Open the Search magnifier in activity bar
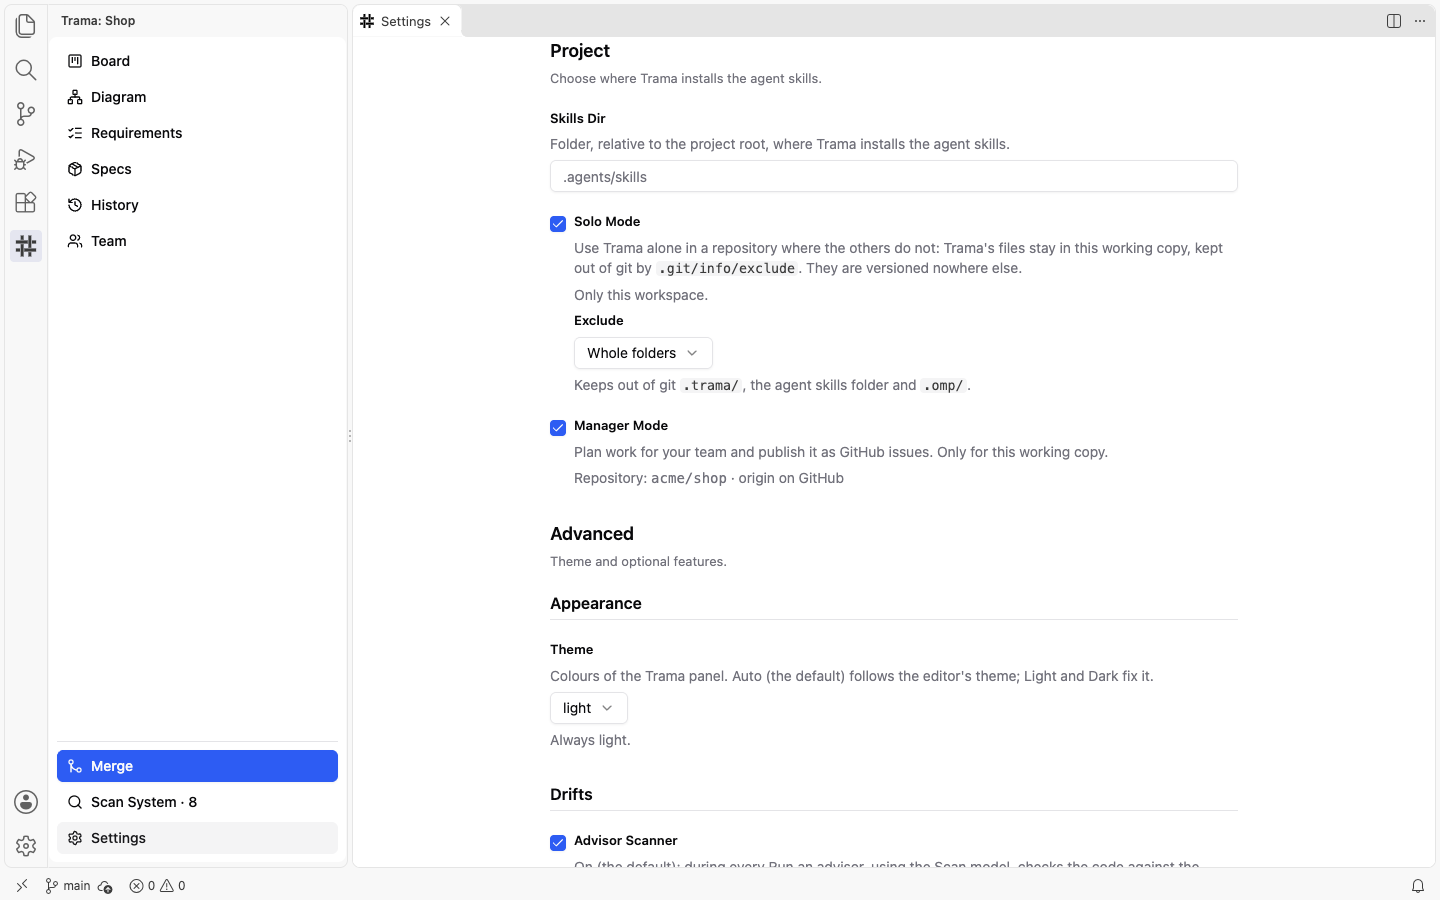Screen dimensions: 1440x900 [26, 69]
